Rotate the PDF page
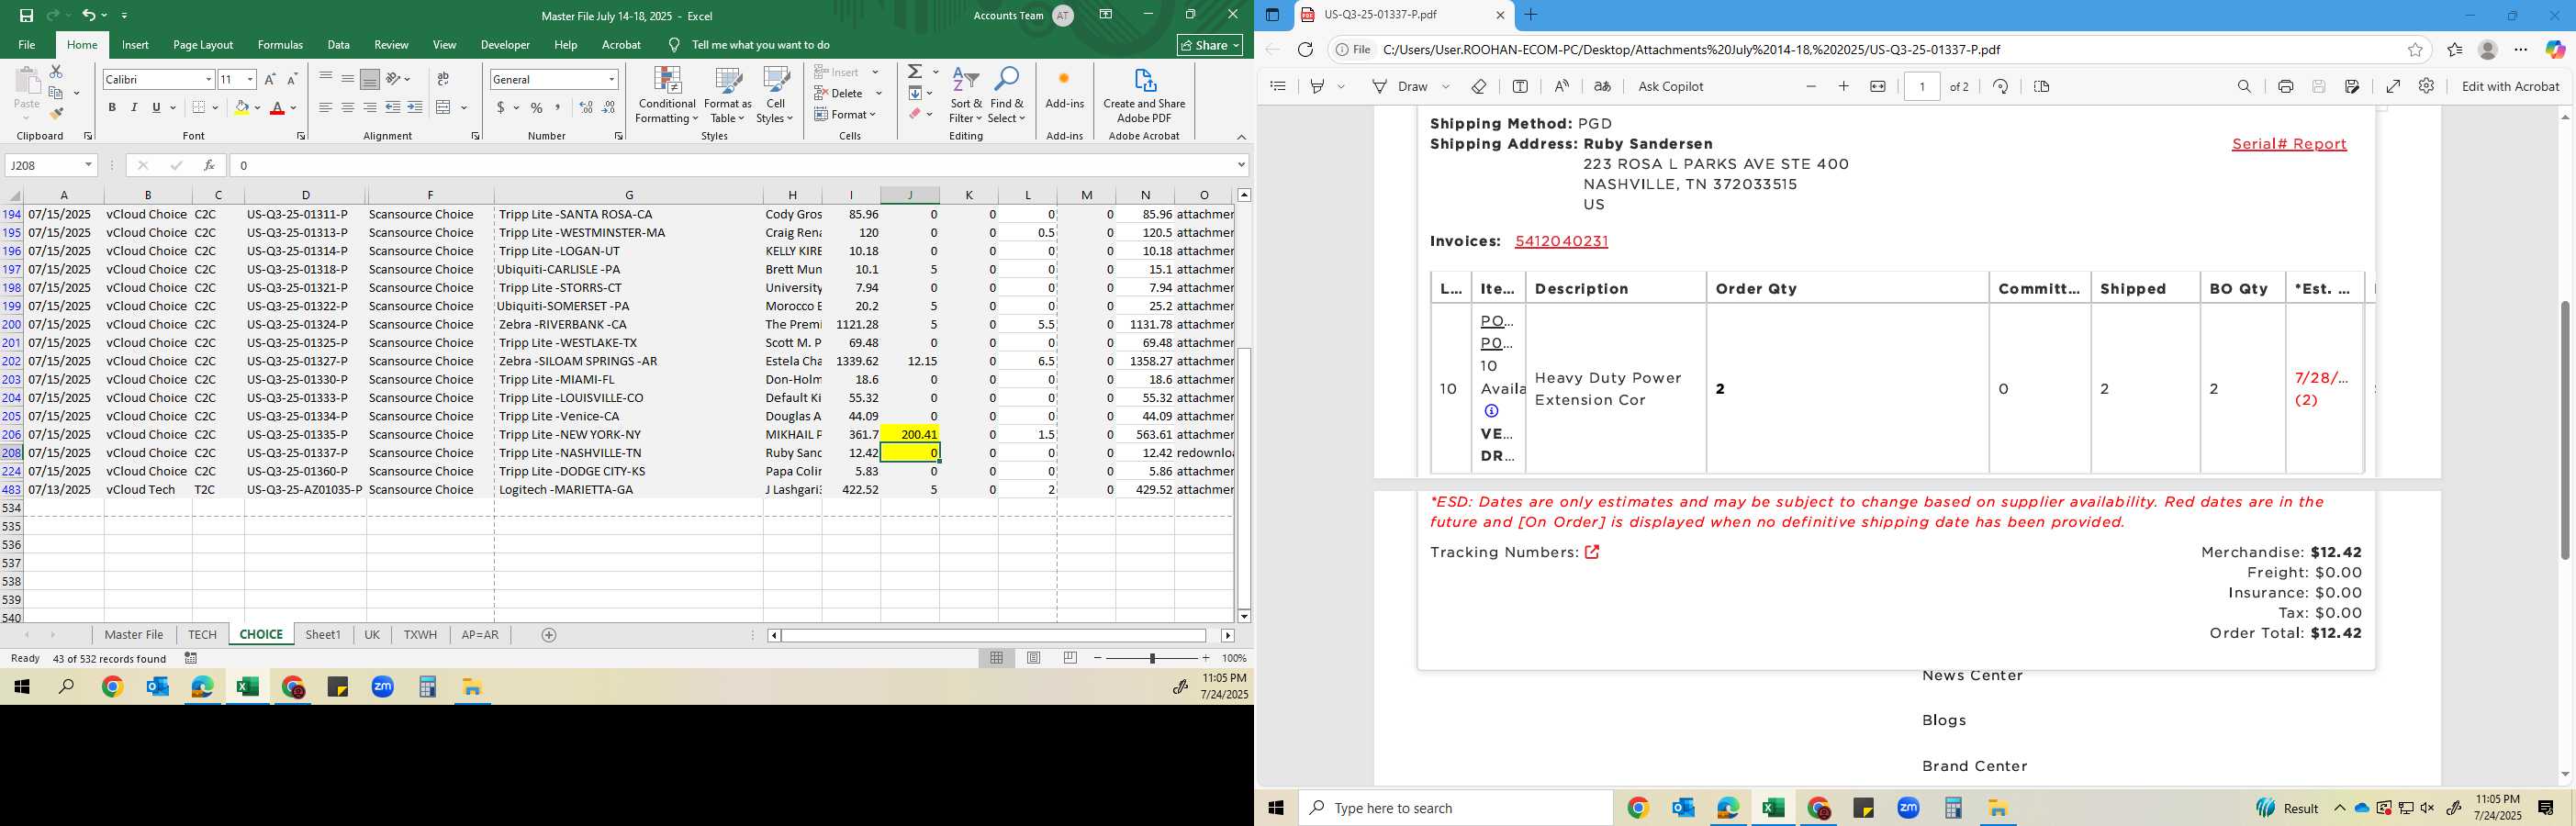The height and width of the screenshot is (826, 2576). [x=2000, y=86]
